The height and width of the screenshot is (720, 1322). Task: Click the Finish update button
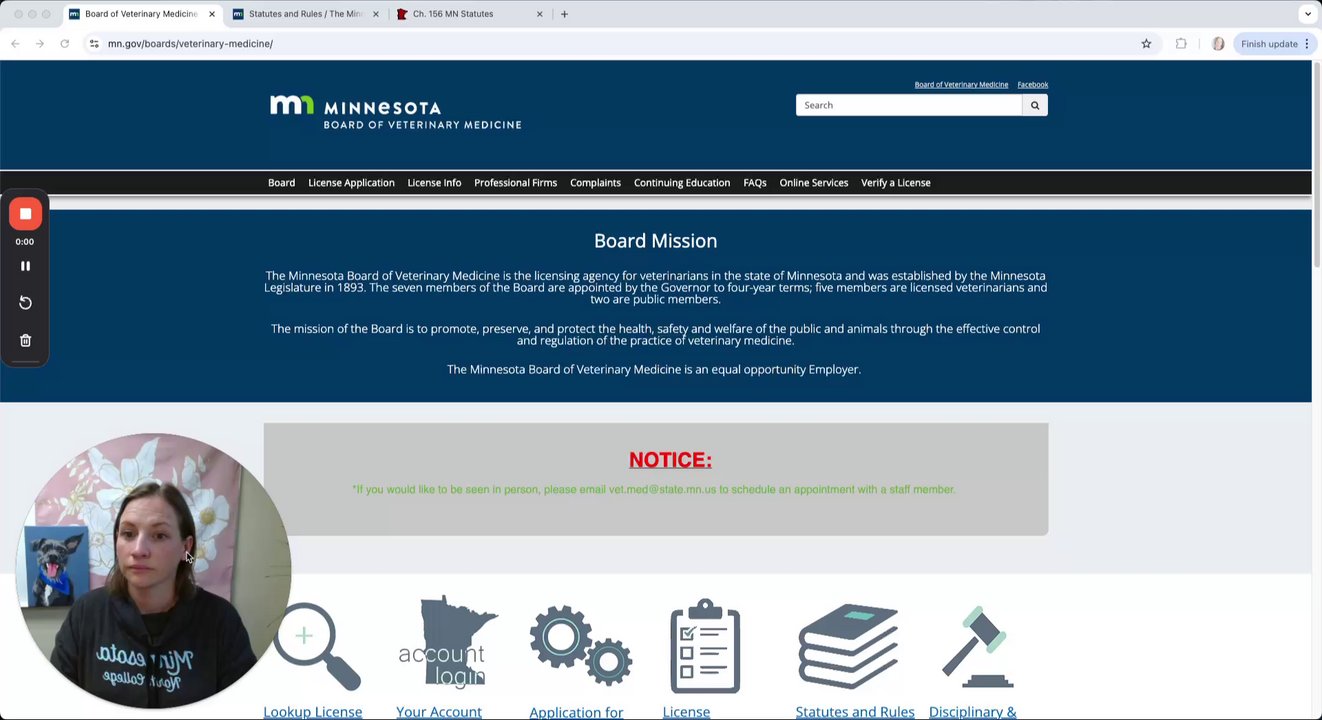click(x=1275, y=44)
